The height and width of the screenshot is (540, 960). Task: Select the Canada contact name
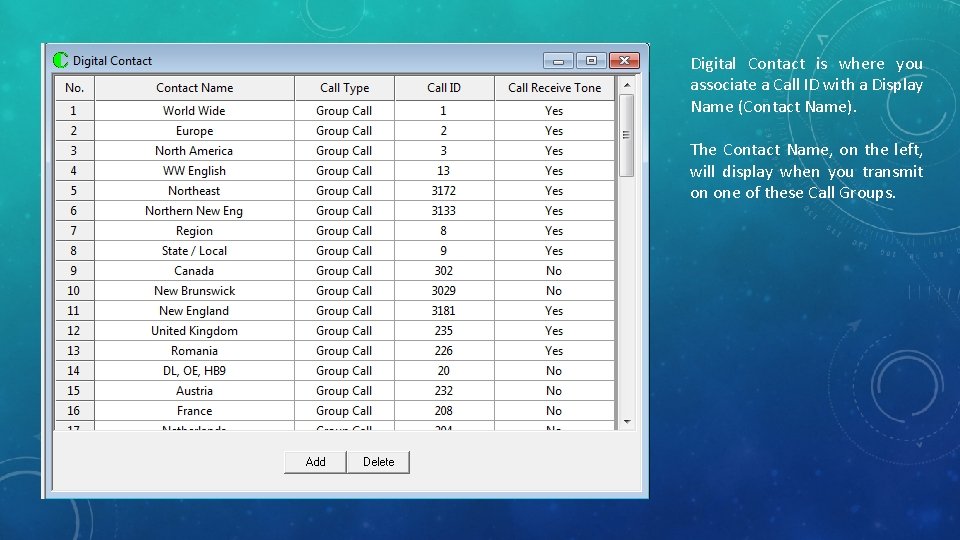[x=195, y=271]
